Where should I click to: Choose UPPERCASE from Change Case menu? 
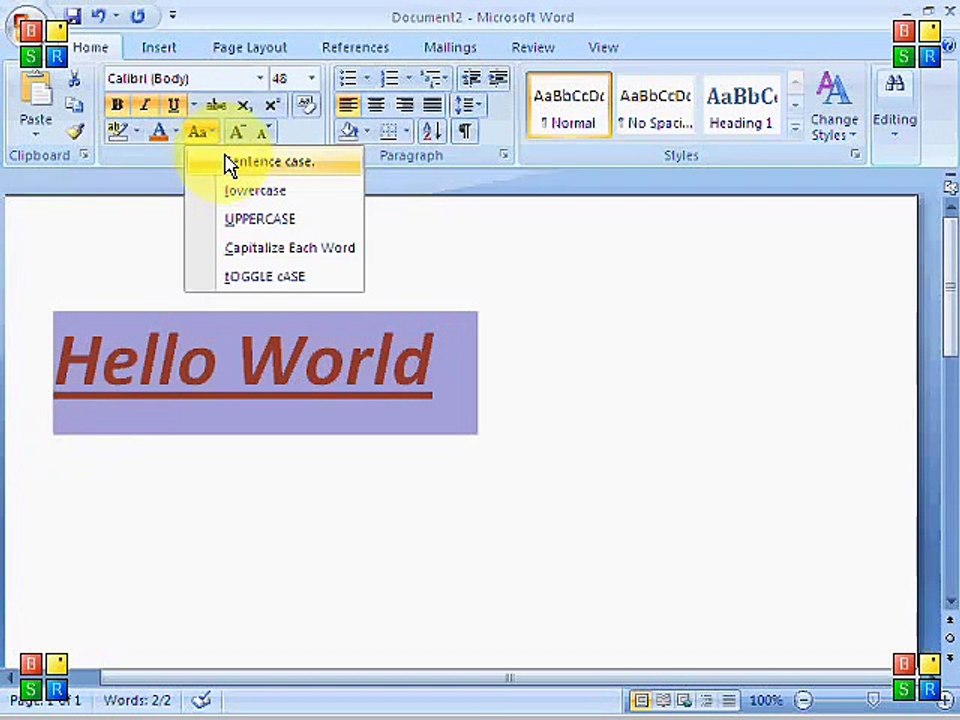[274, 219]
